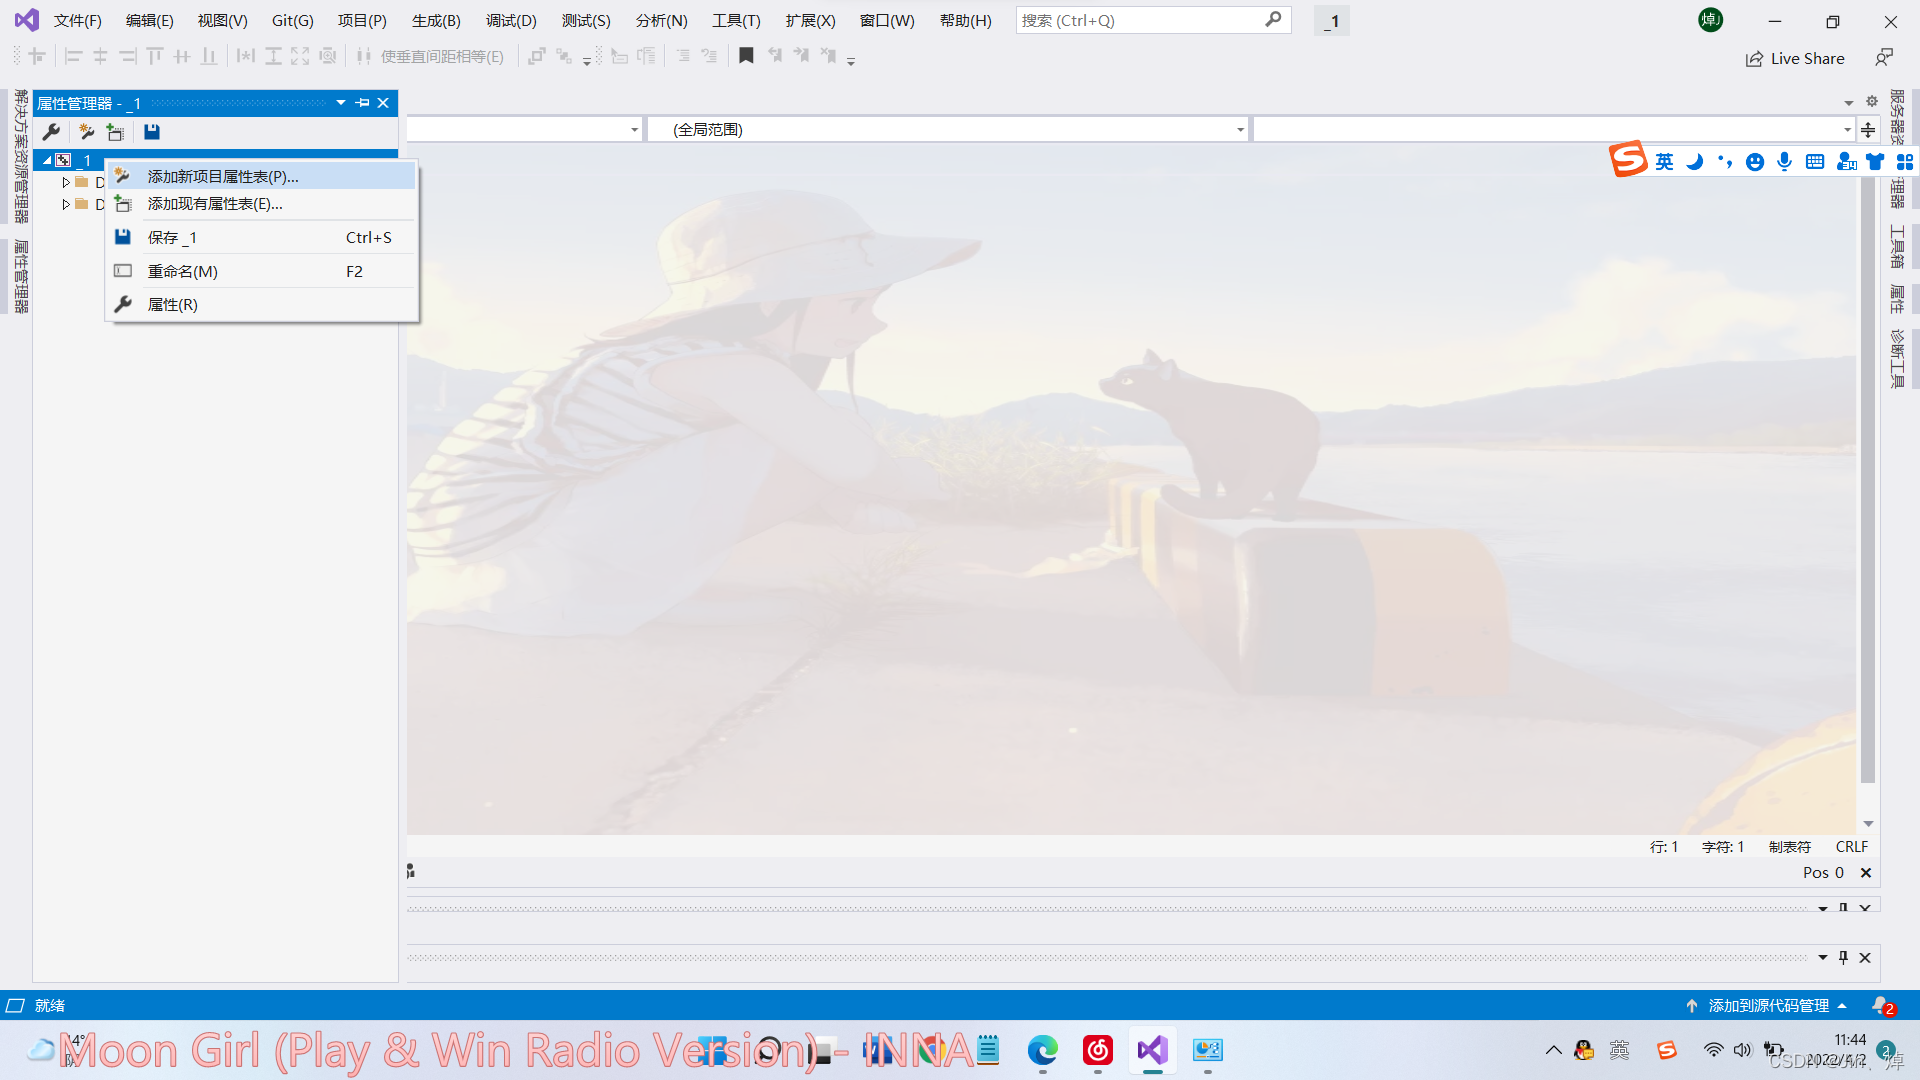
Task: Open the 项目(P) menu
Action: pos(362,20)
